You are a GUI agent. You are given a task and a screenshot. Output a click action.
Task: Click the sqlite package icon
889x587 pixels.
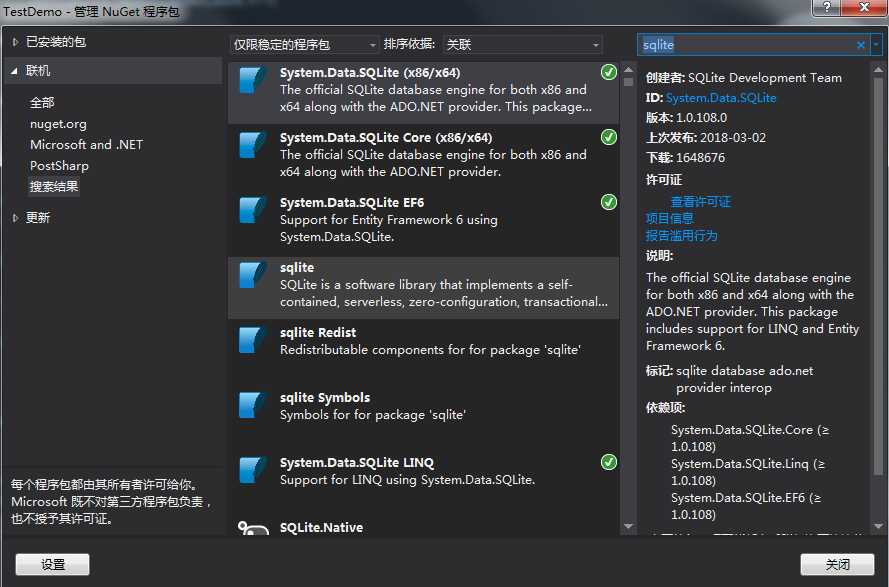tap(252, 275)
